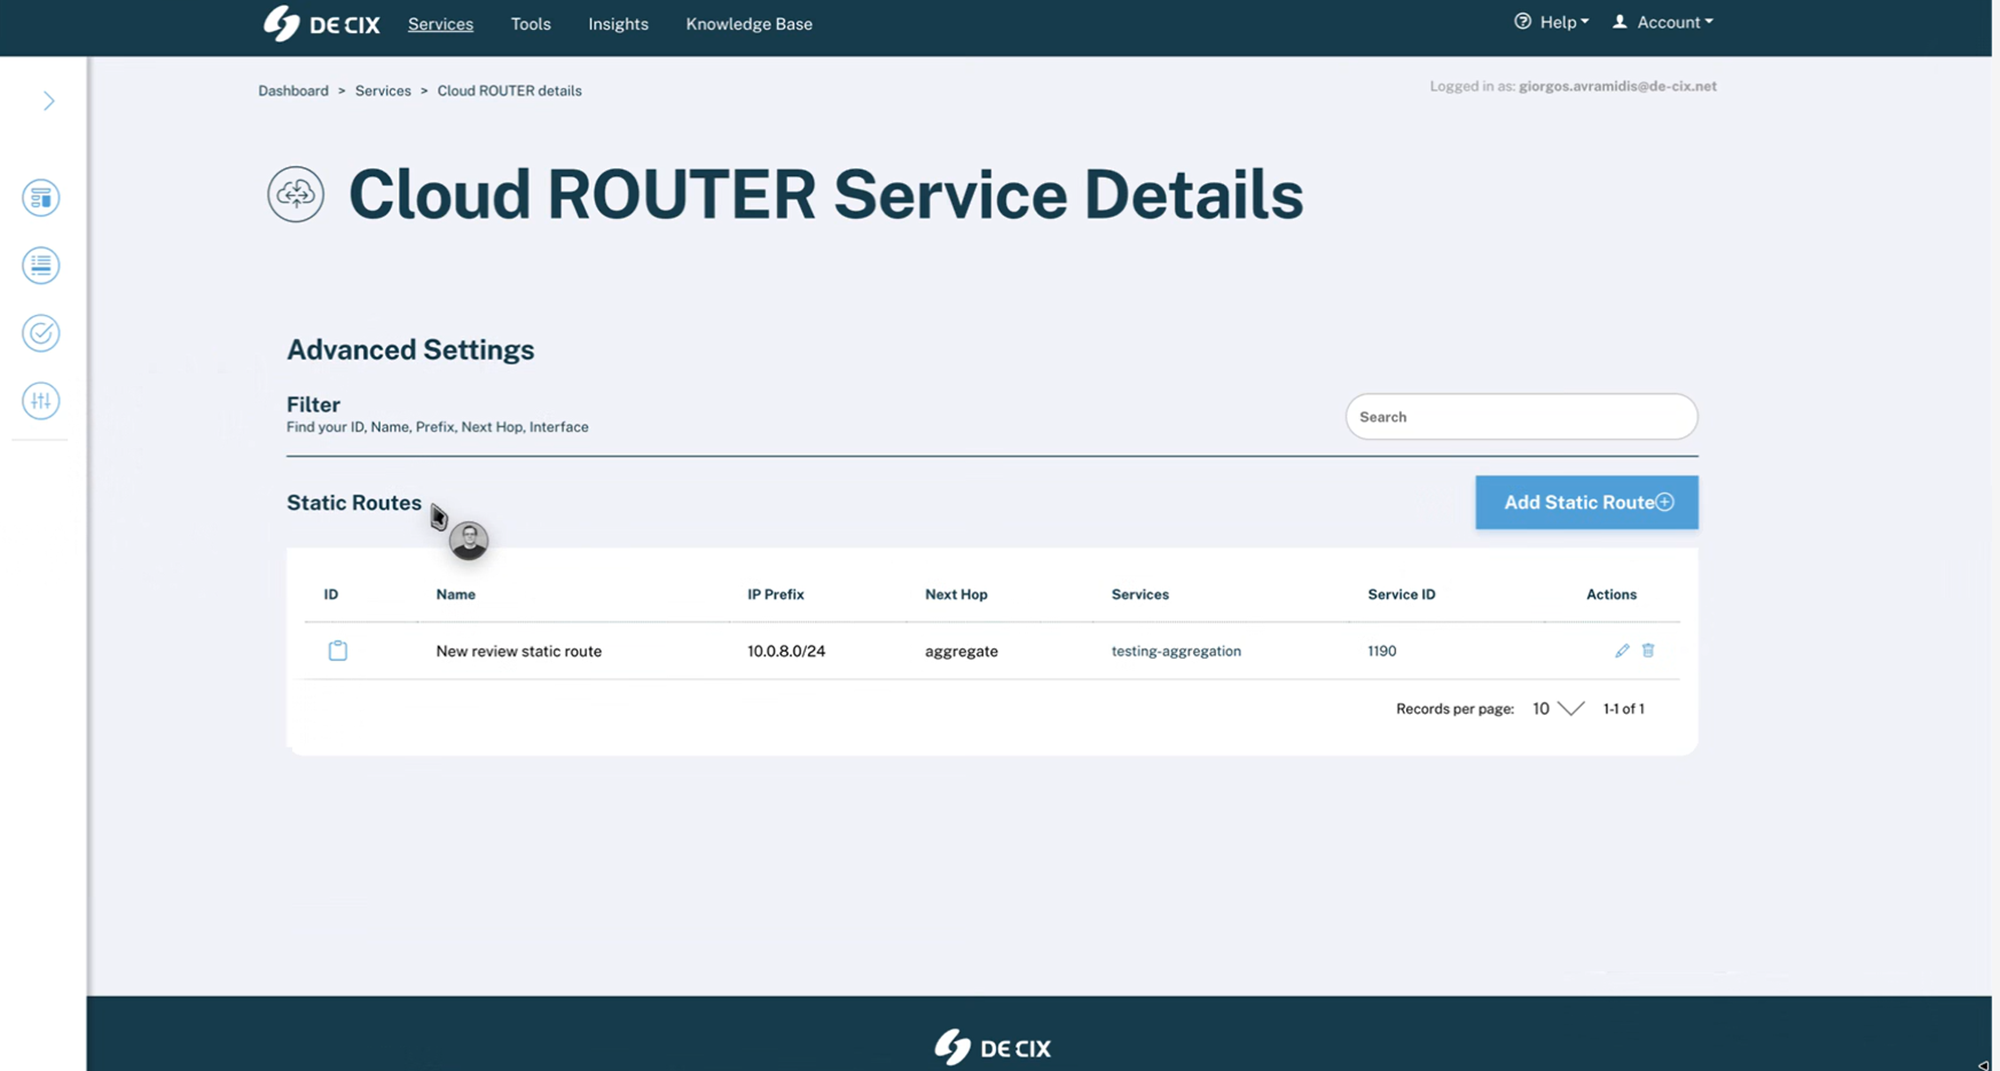Open the Tools menu
This screenshot has width=2000, height=1071.
531,24
